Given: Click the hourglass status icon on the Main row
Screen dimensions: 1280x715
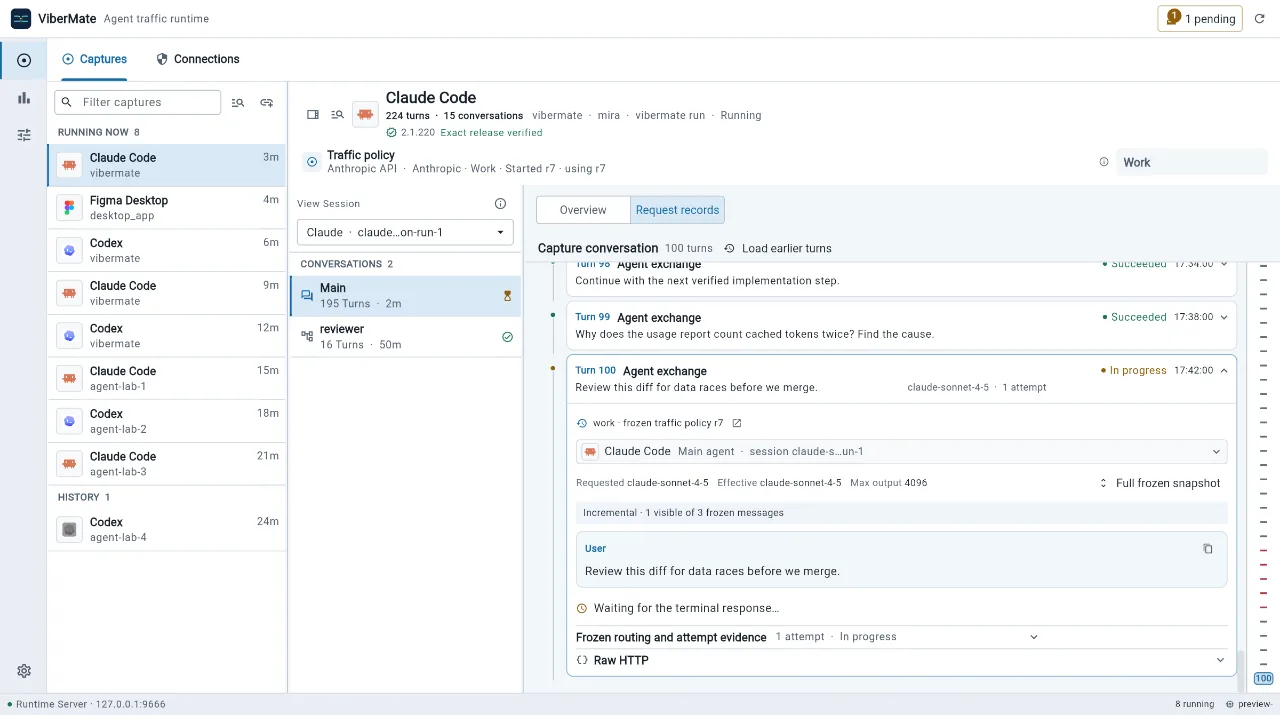Looking at the screenshot, I should coord(507,296).
